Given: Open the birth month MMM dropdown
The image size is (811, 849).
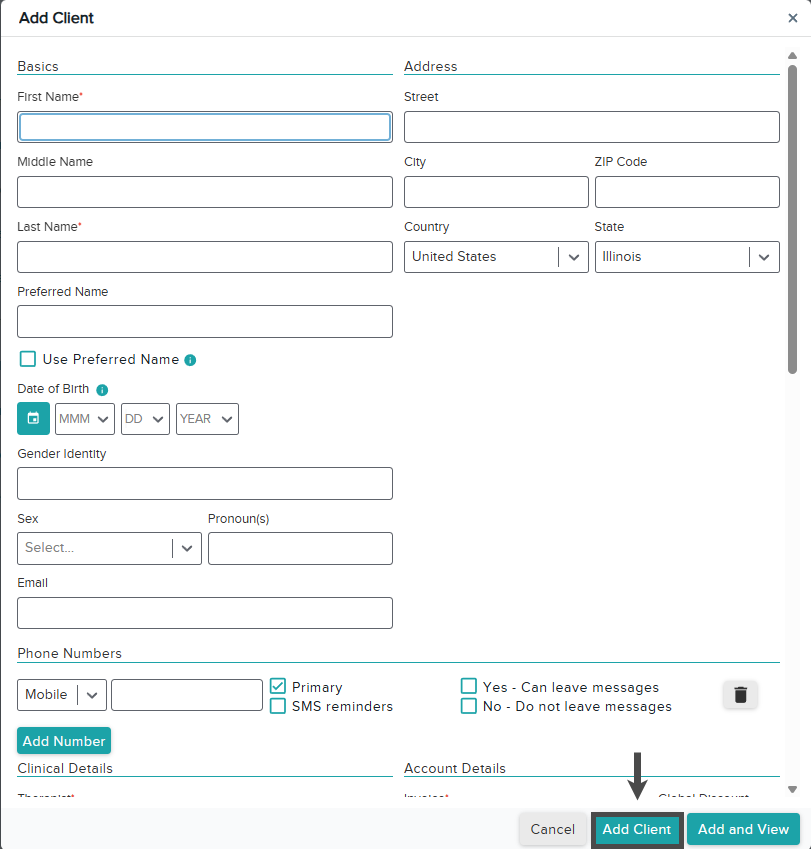Looking at the screenshot, I should coord(85,419).
